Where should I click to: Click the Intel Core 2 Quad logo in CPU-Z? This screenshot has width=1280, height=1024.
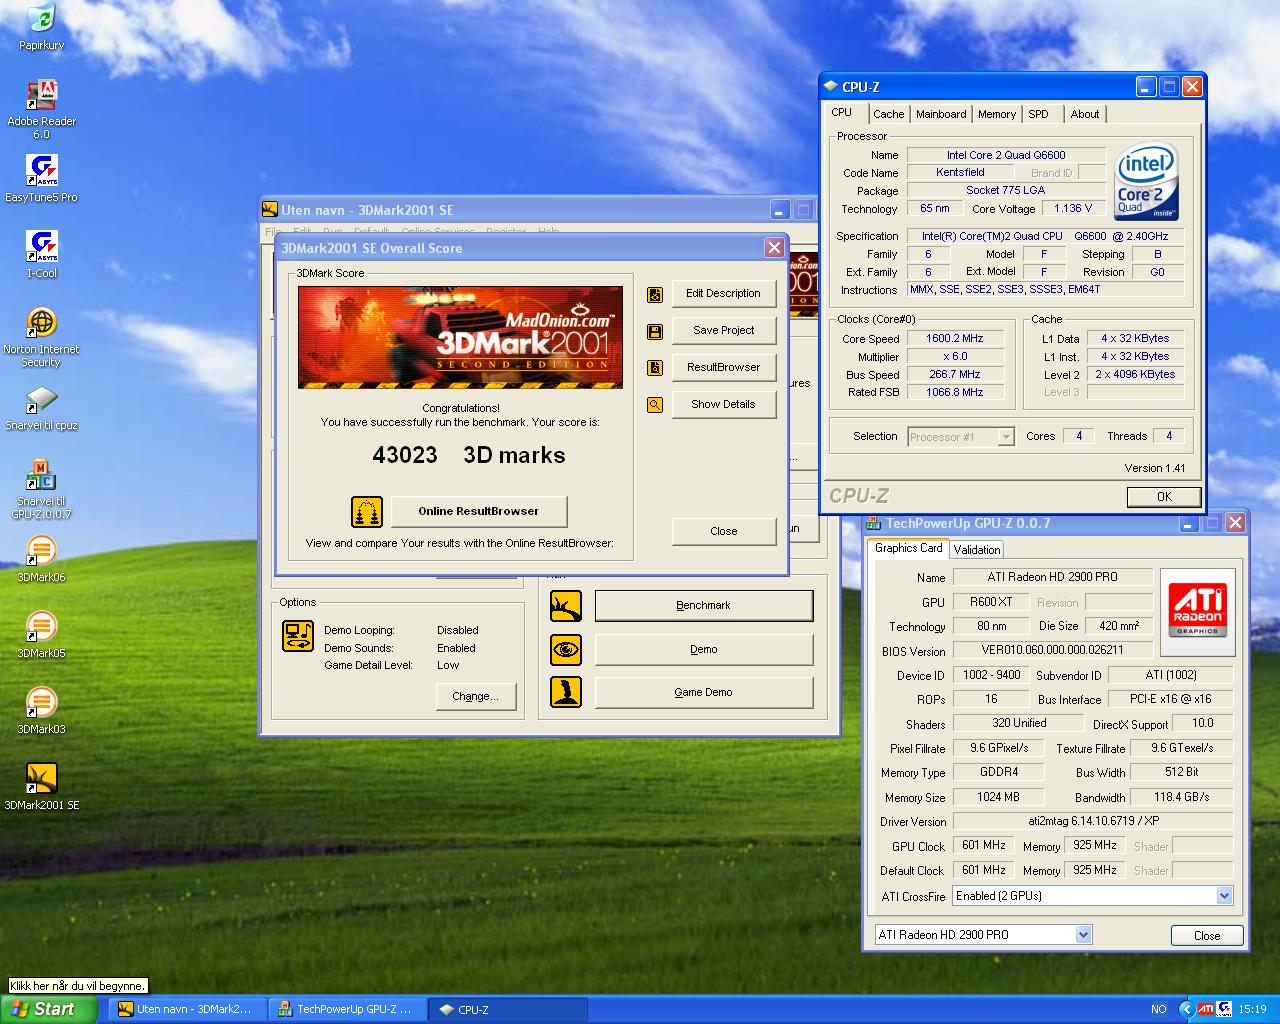click(1147, 183)
